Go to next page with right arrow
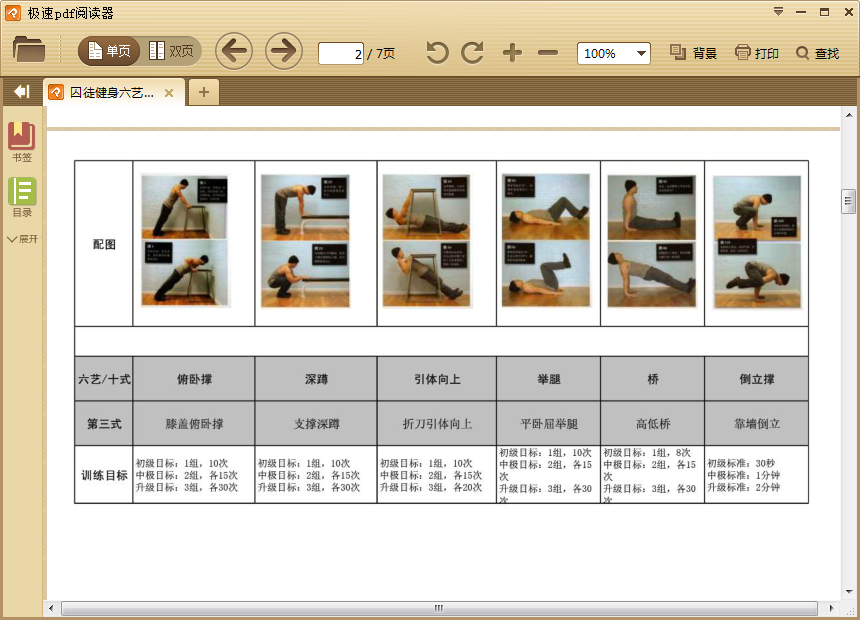The height and width of the screenshot is (620, 860). pyautogui.click(x=284, y=52)
